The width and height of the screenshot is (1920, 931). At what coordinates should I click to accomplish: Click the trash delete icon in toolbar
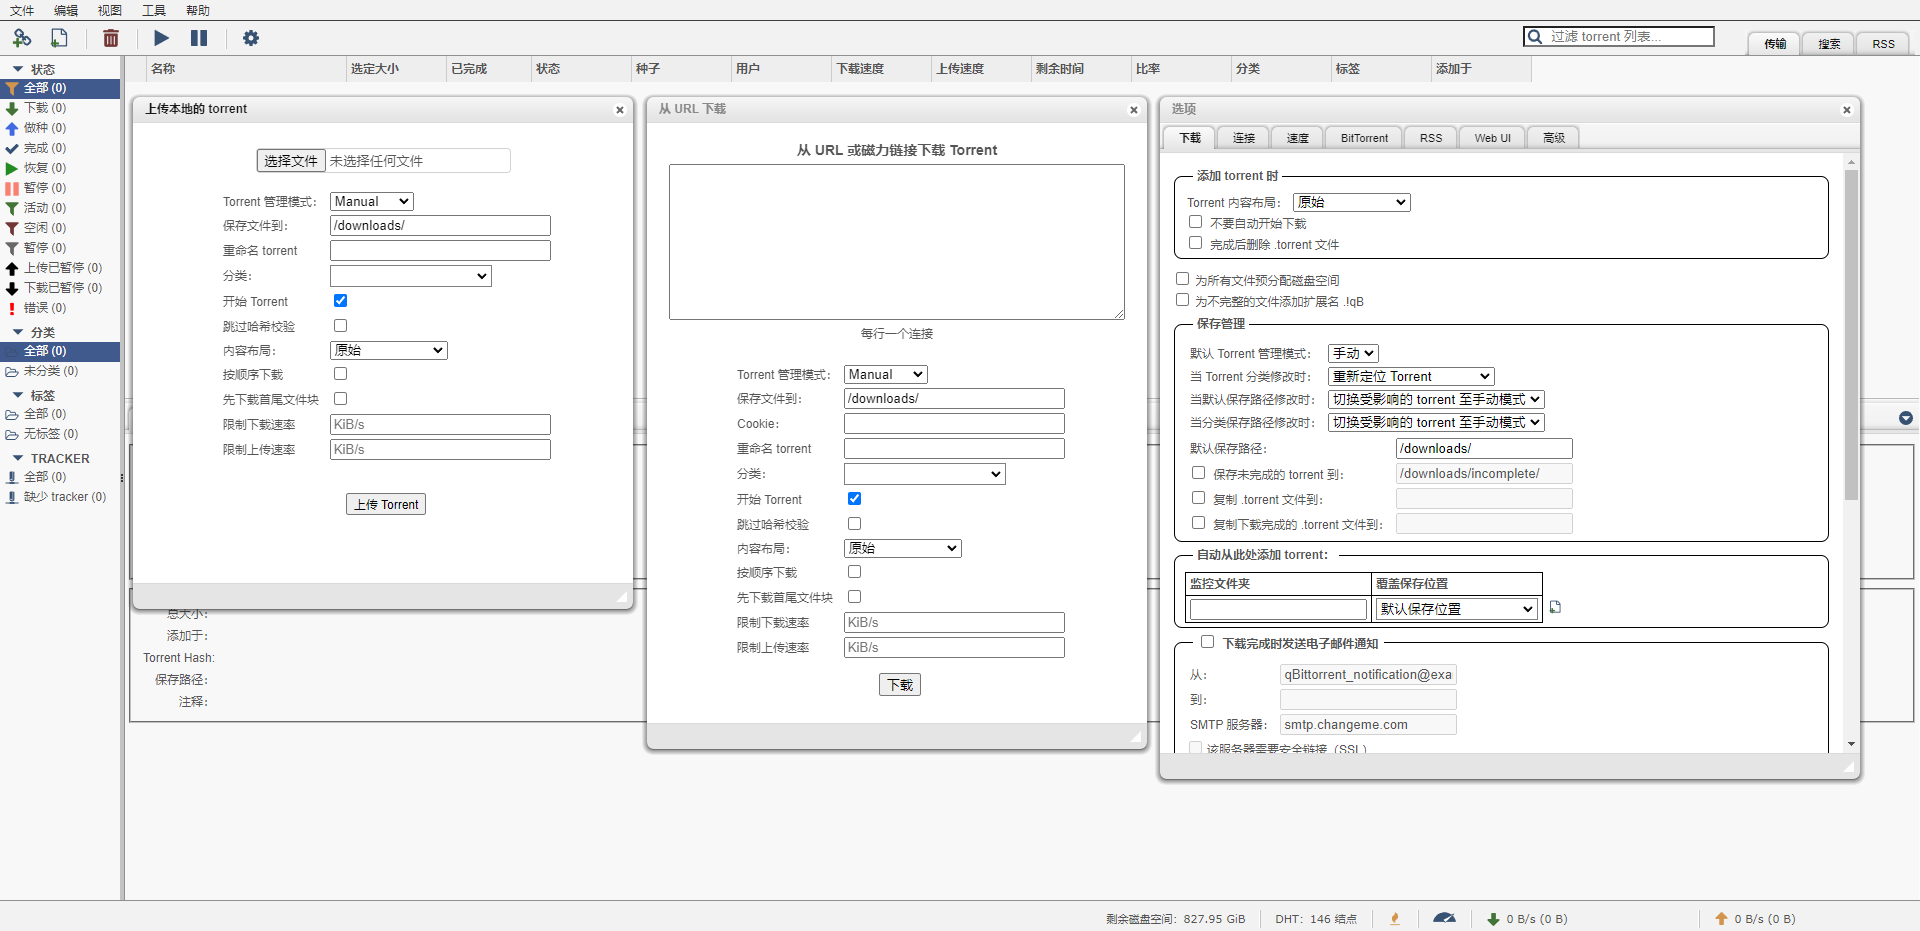tap(111, 38)
